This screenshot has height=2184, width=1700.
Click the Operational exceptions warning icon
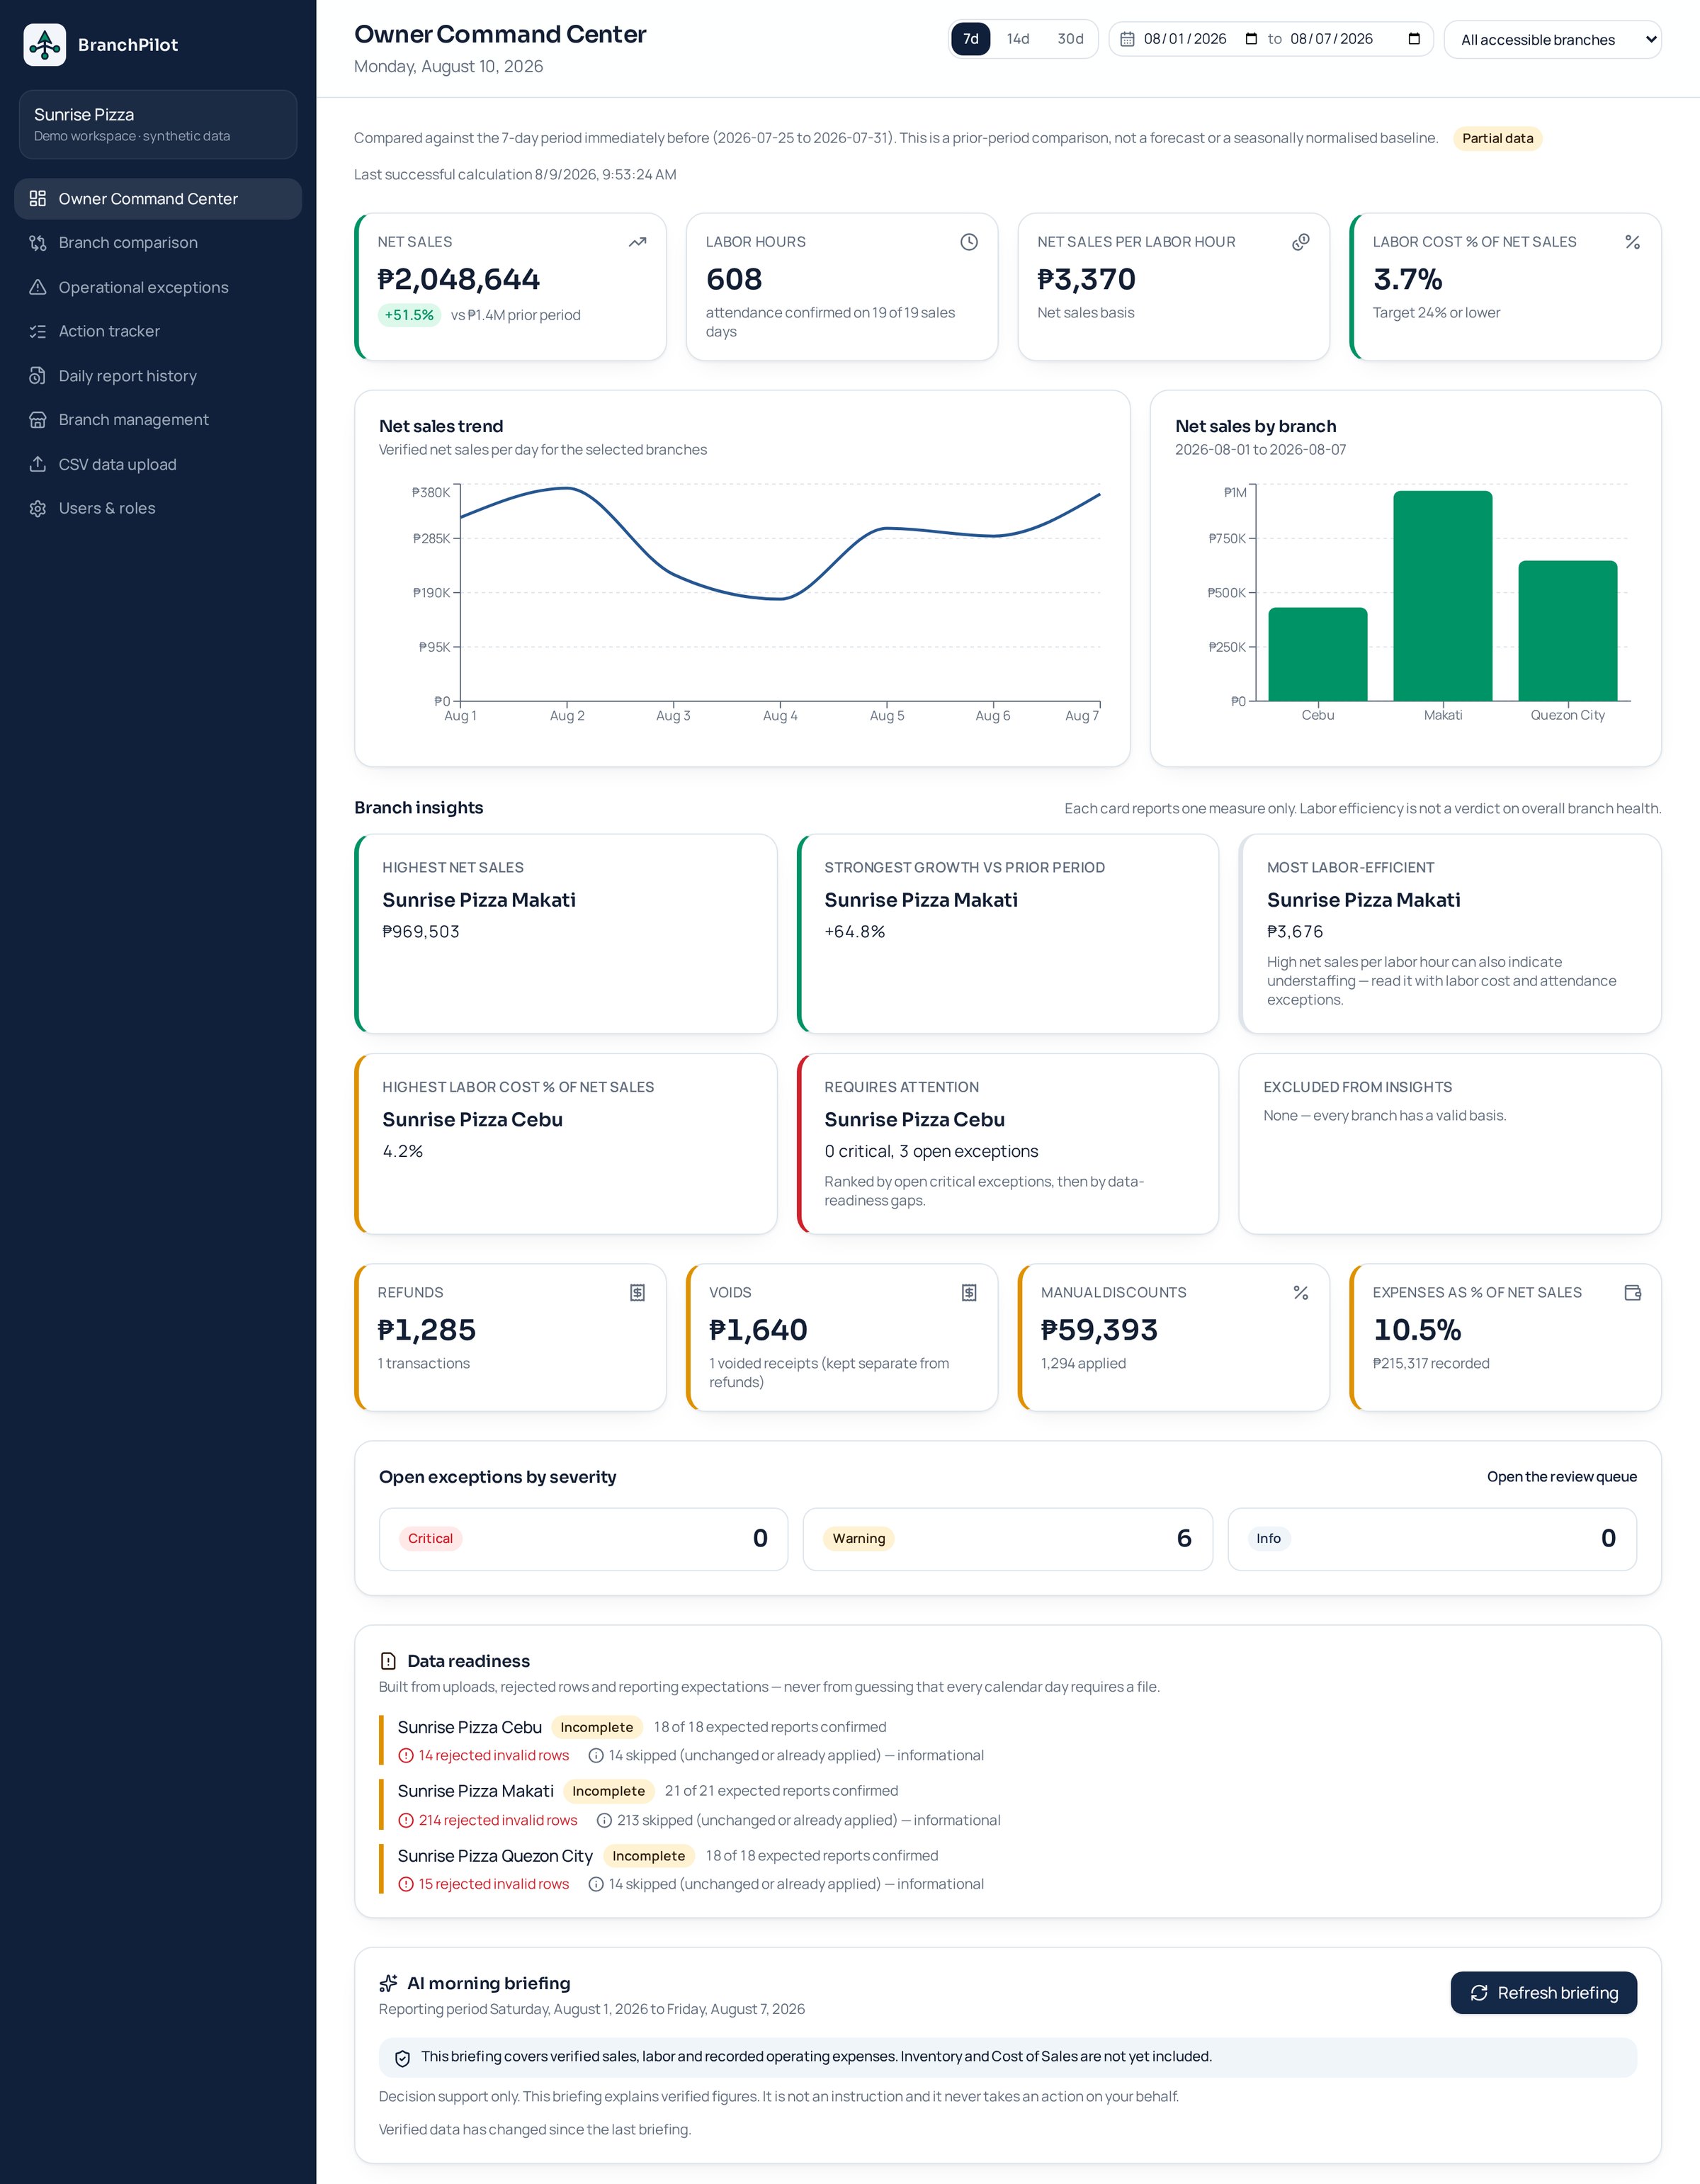38,287
